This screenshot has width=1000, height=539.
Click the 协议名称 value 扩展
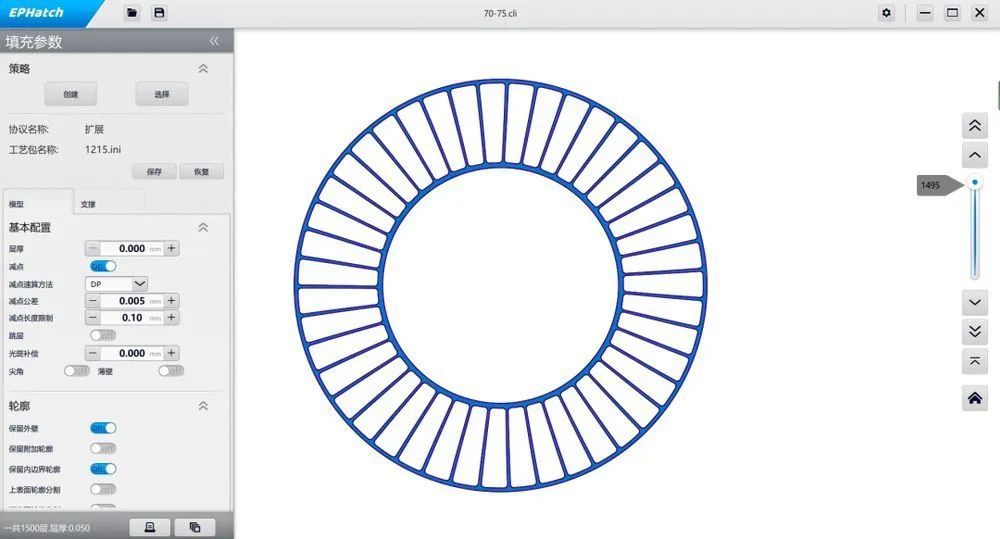pyautogui.click(x=94, y=129)
